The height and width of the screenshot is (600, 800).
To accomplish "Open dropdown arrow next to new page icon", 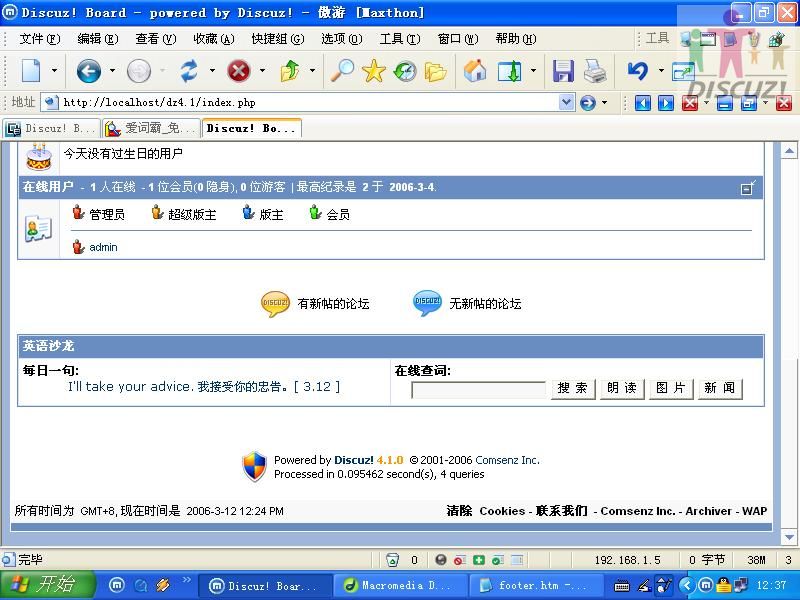I will 54,70.
